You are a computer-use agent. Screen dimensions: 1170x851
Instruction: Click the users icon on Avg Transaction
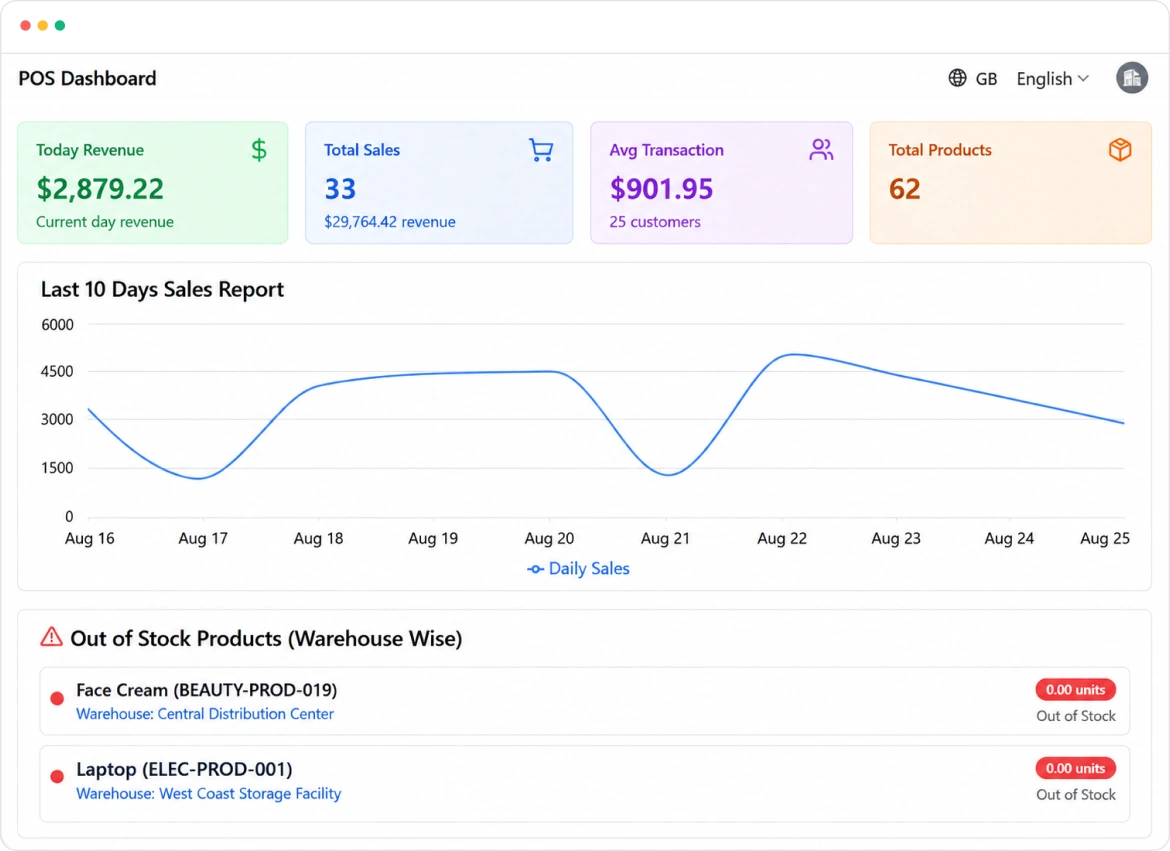coord(821,149)
